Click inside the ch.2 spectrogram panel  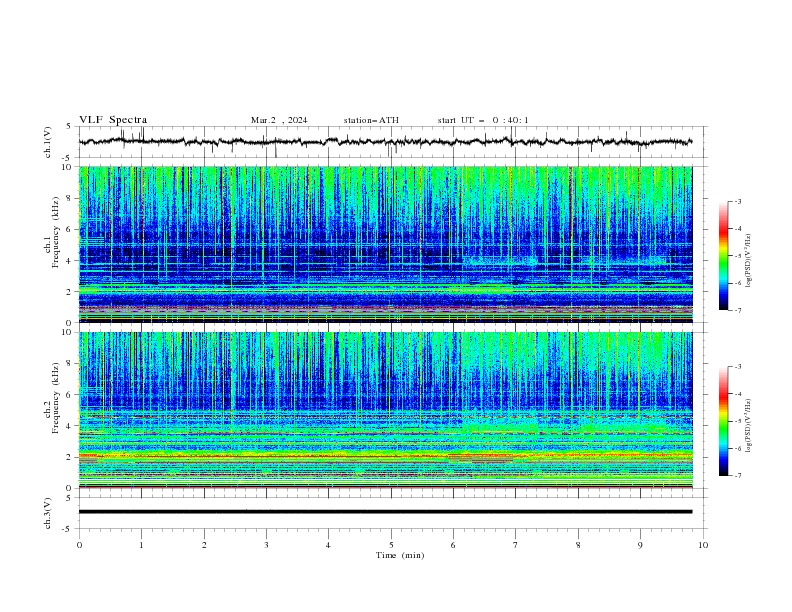[385, 410]
